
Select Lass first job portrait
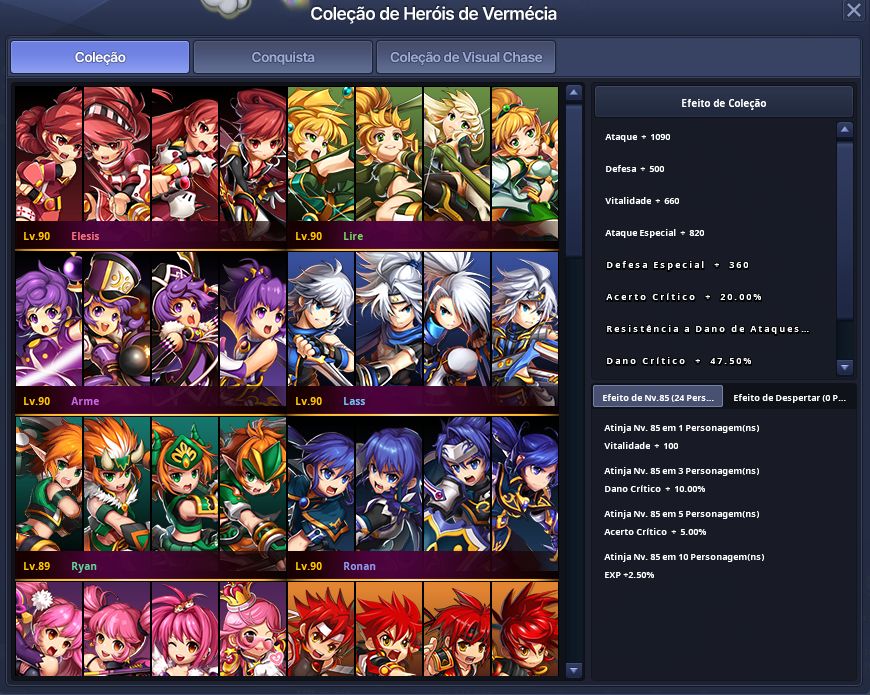(x=321, y=319)
